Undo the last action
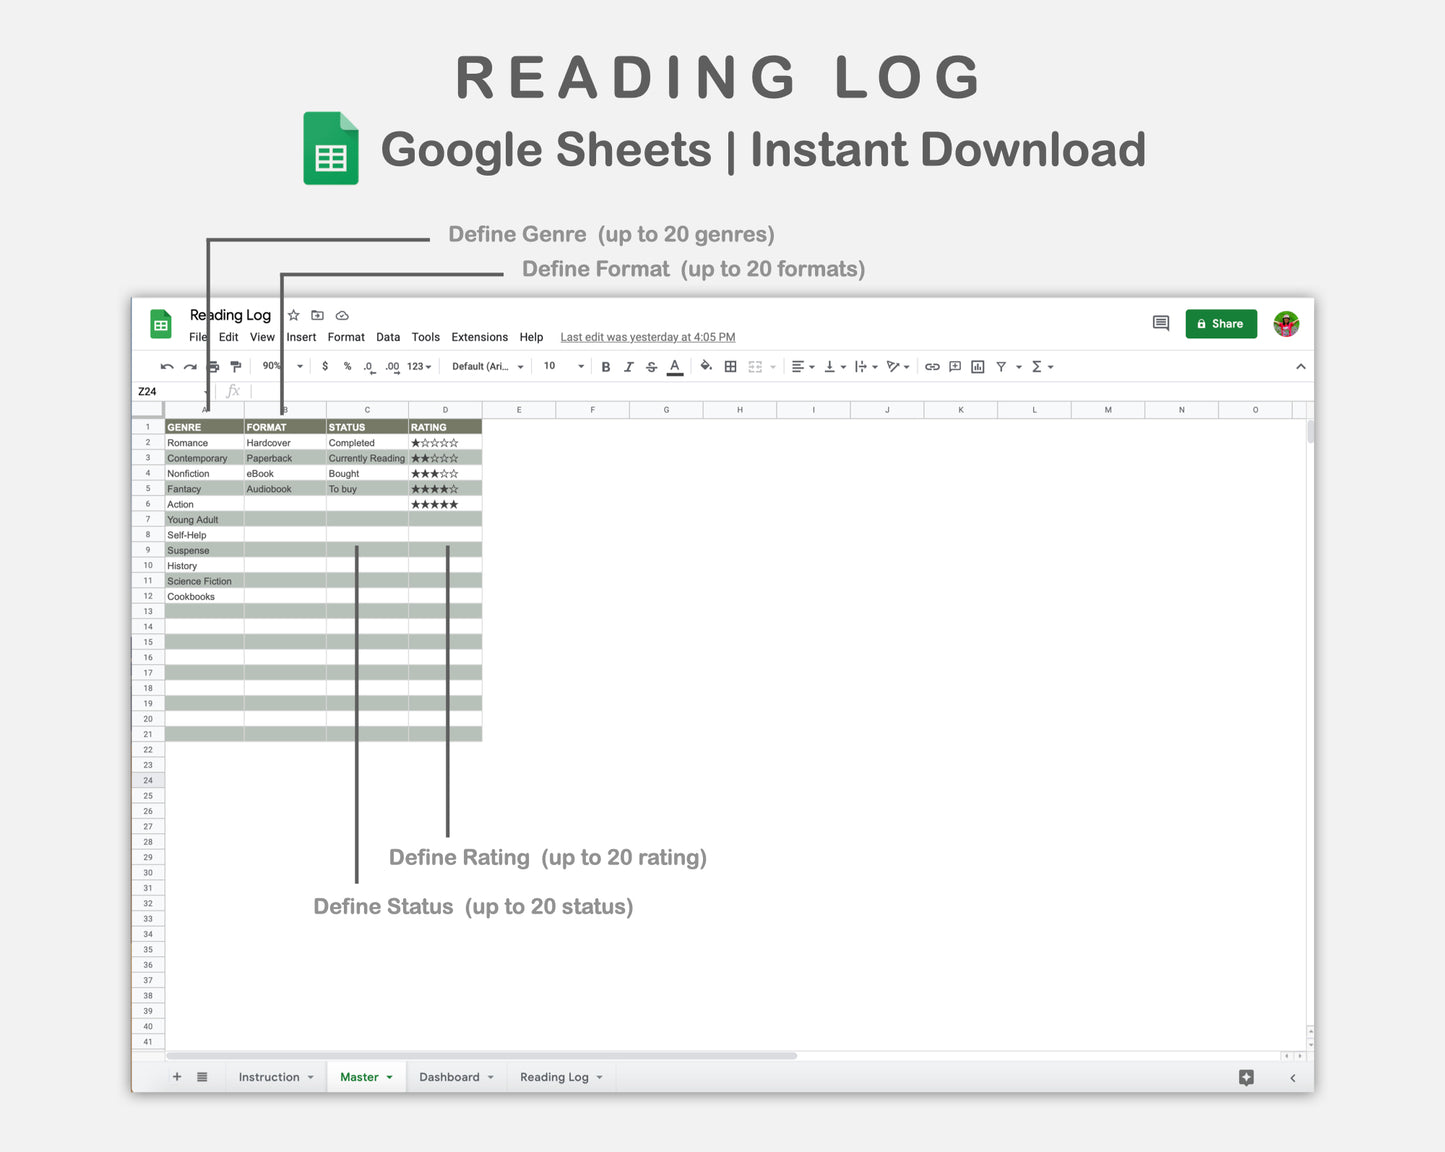 167,366
